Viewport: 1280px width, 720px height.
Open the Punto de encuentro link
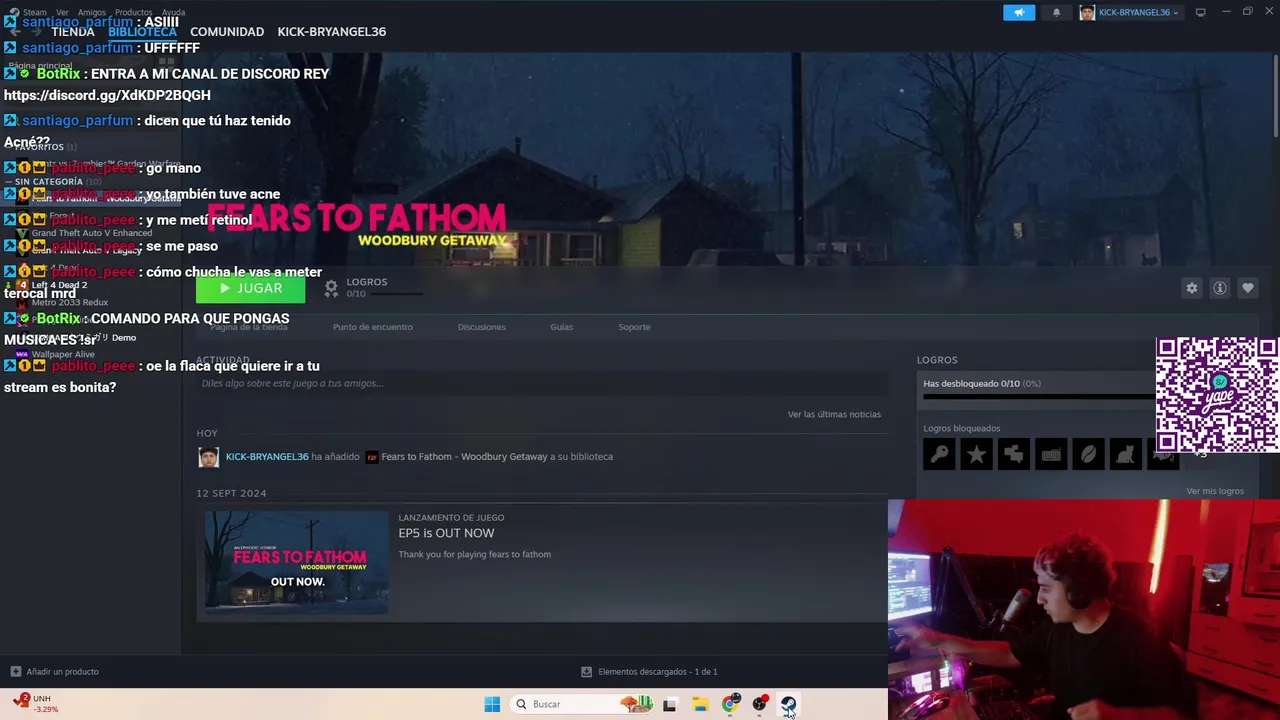point(372,327)
